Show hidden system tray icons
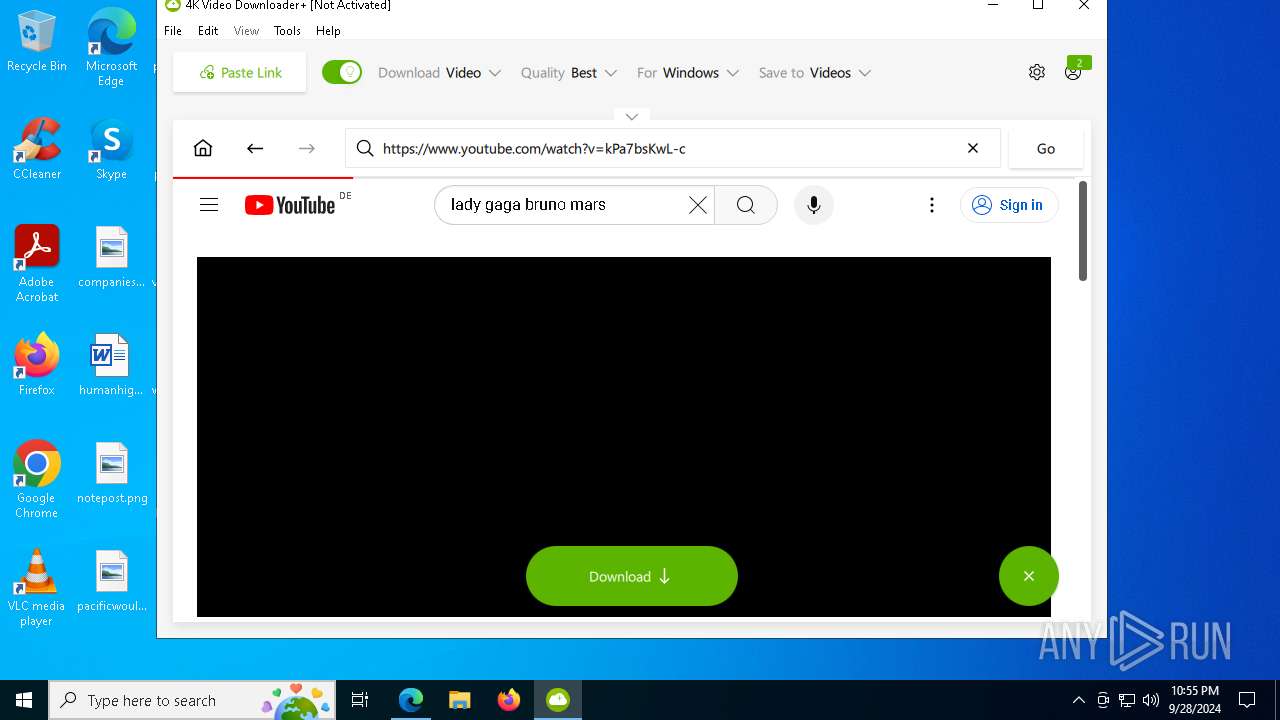 tap(1078, 700)
